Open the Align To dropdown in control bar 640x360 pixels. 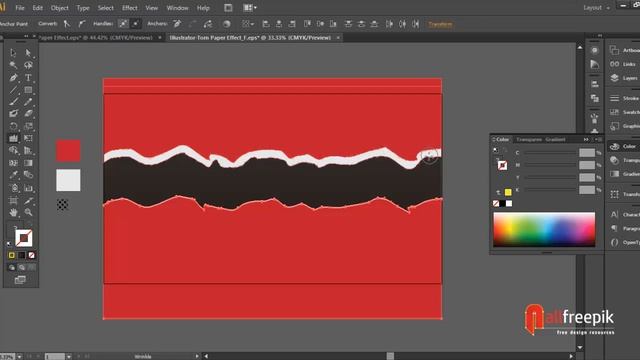(248, 24)
